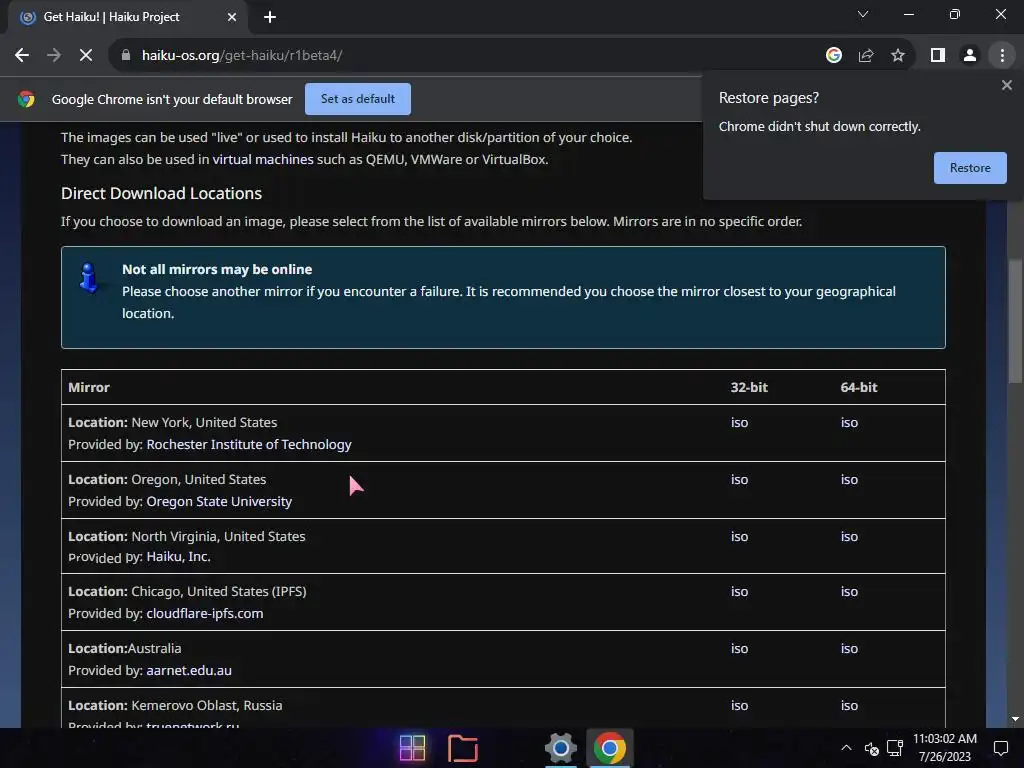Screen dimensions: 1024x768
Task: Click the scrollbar down arrow
Action: 1015,719
